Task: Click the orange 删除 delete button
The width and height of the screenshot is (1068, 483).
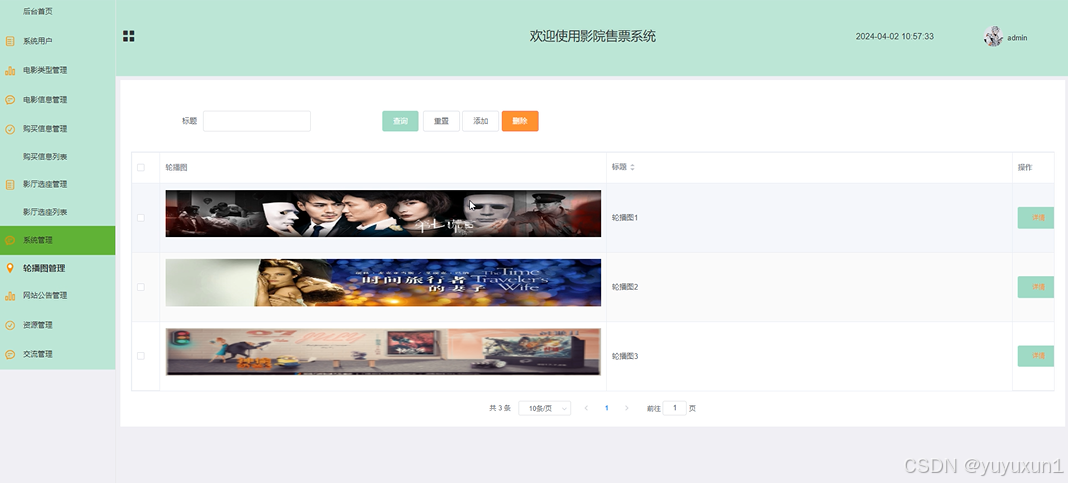Action: tap(520, 121)
